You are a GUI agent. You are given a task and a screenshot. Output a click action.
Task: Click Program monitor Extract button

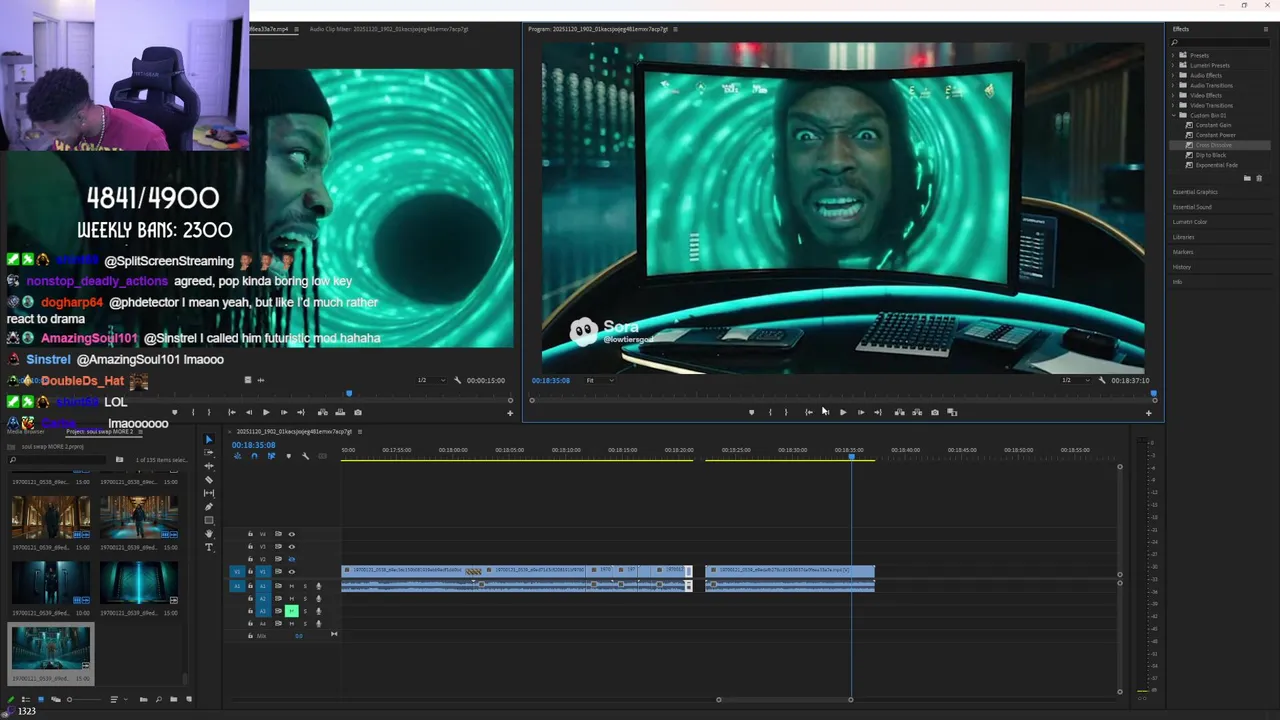click(x=917, y=412)
